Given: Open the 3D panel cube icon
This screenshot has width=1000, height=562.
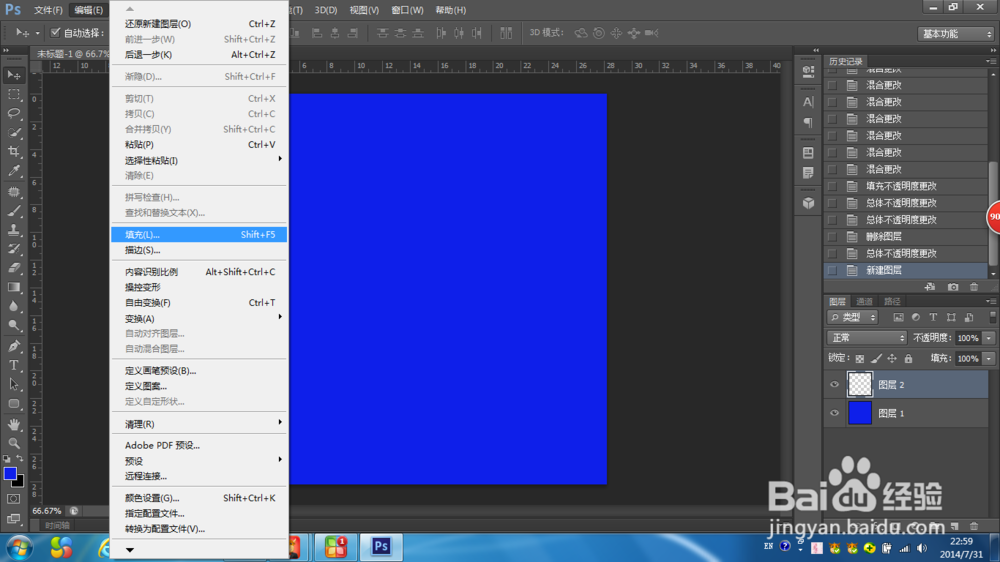Looking at the screenshot, I should (808, 203).
